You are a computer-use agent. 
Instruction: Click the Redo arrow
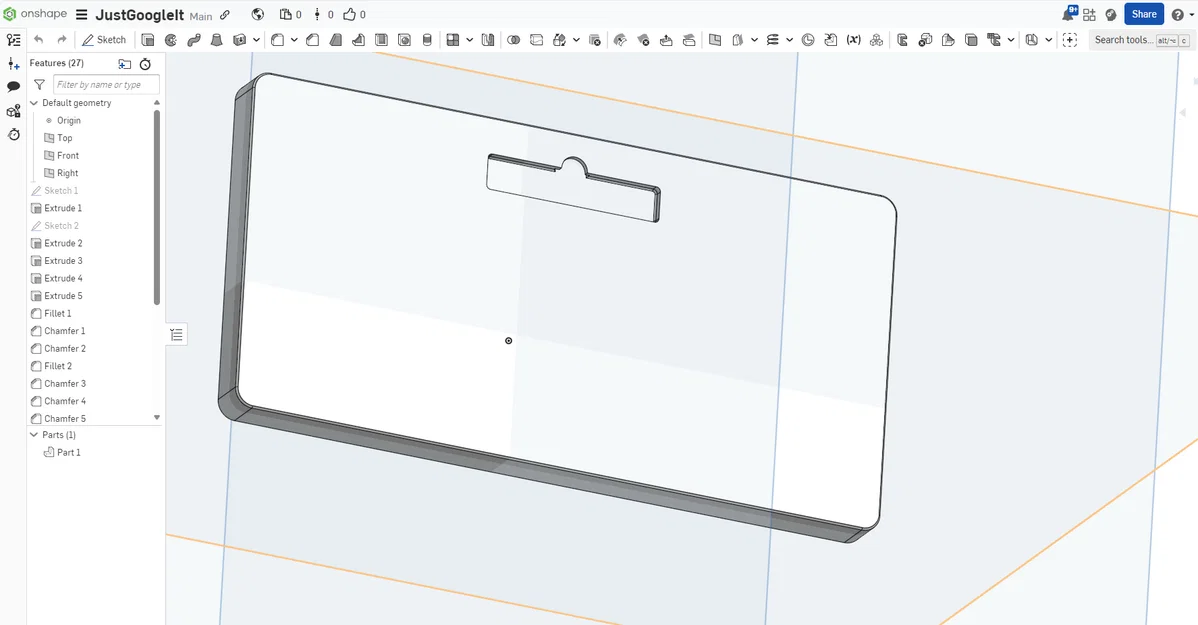pos(62,40)
